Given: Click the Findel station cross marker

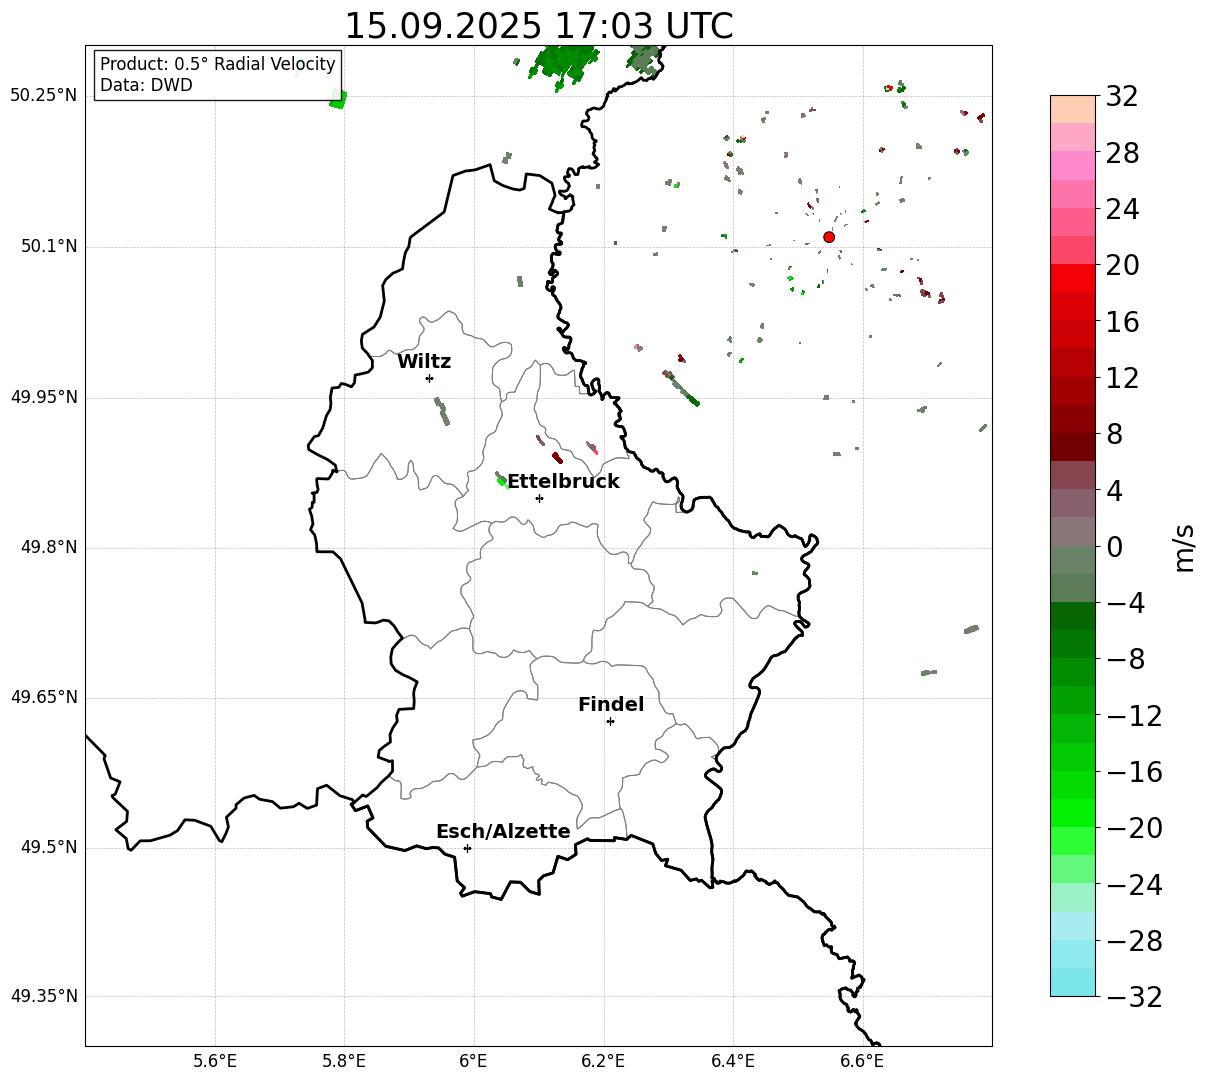Looking at the screenshot, I should click(610, 721).
